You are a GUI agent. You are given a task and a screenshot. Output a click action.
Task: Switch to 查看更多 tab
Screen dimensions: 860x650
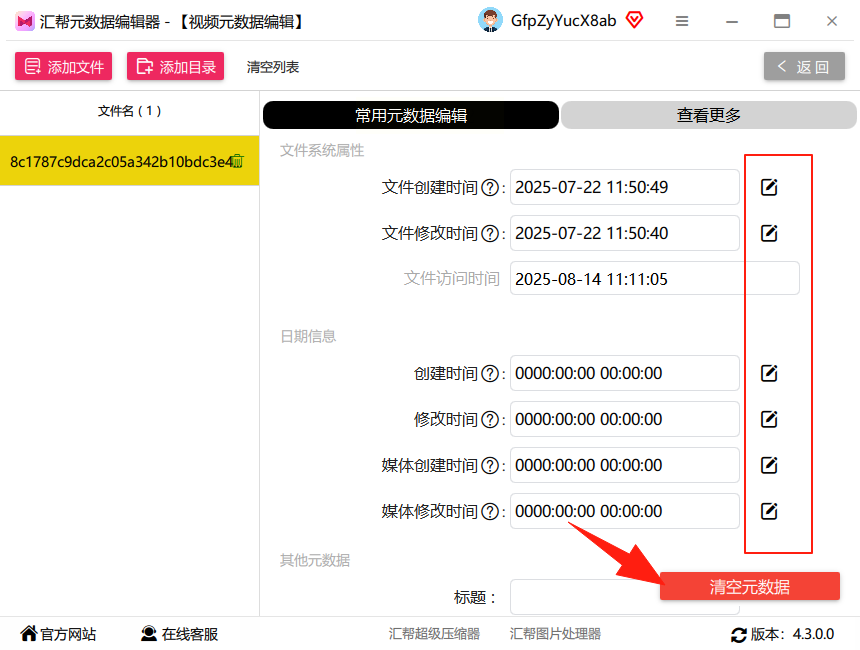708,115
